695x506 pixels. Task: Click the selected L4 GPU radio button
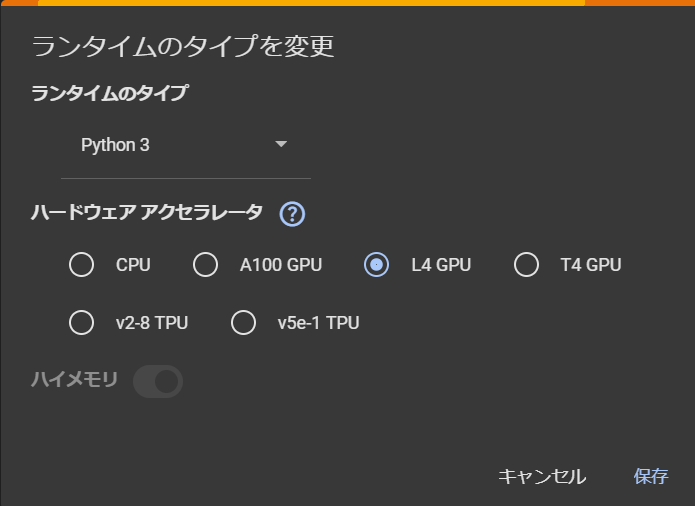point(376,265)
